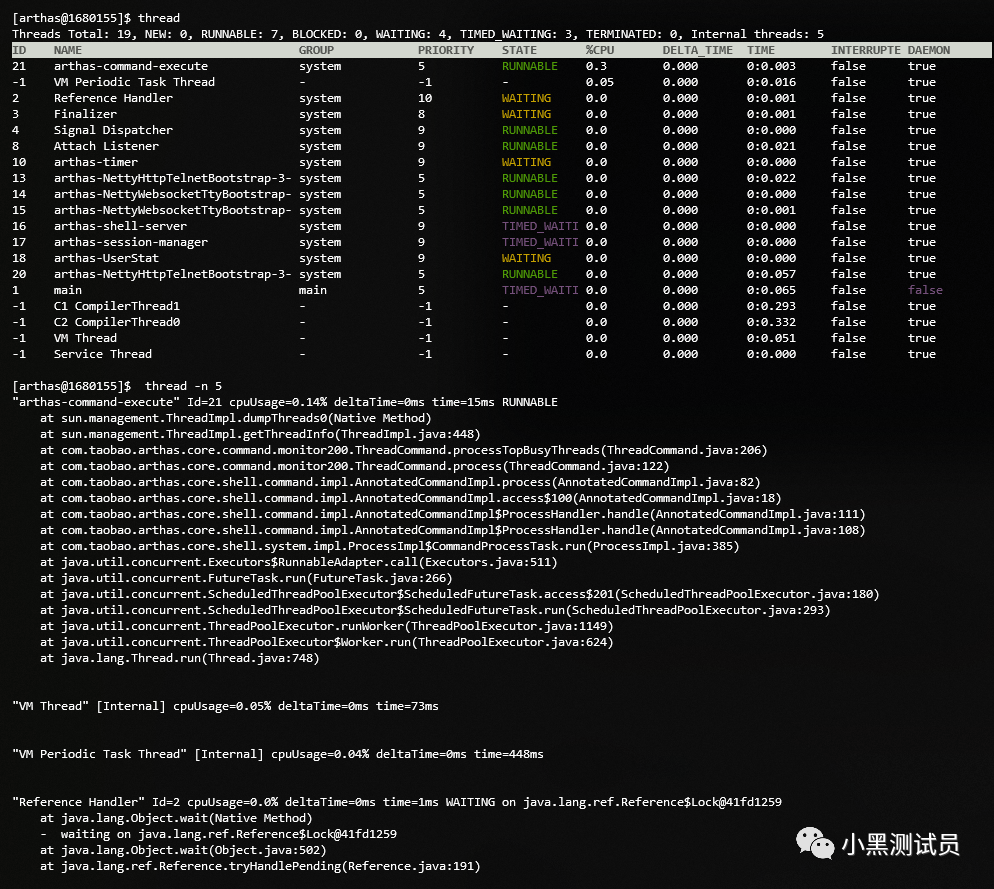
Task: Click the STATE column header
Action: pyautogui.click(x=519, y=50)
